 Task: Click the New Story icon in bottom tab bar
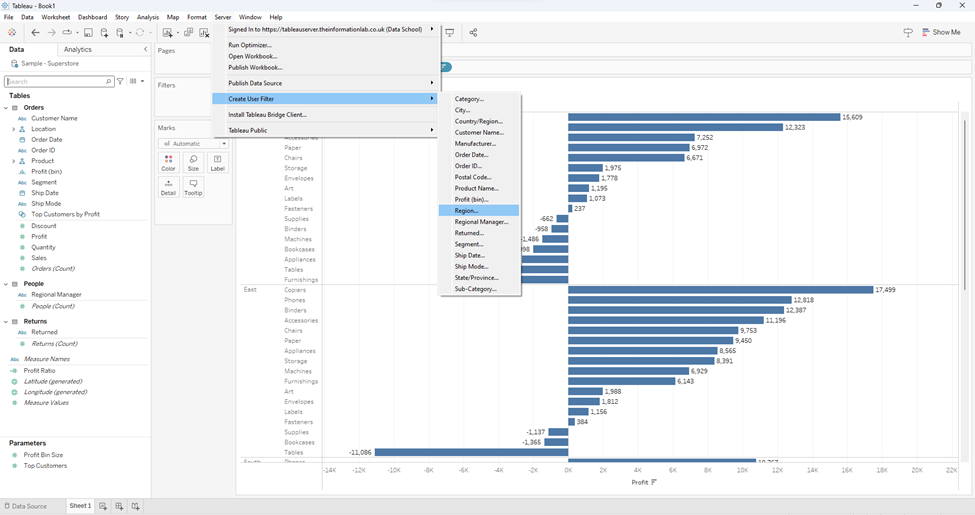click(136, 506)
